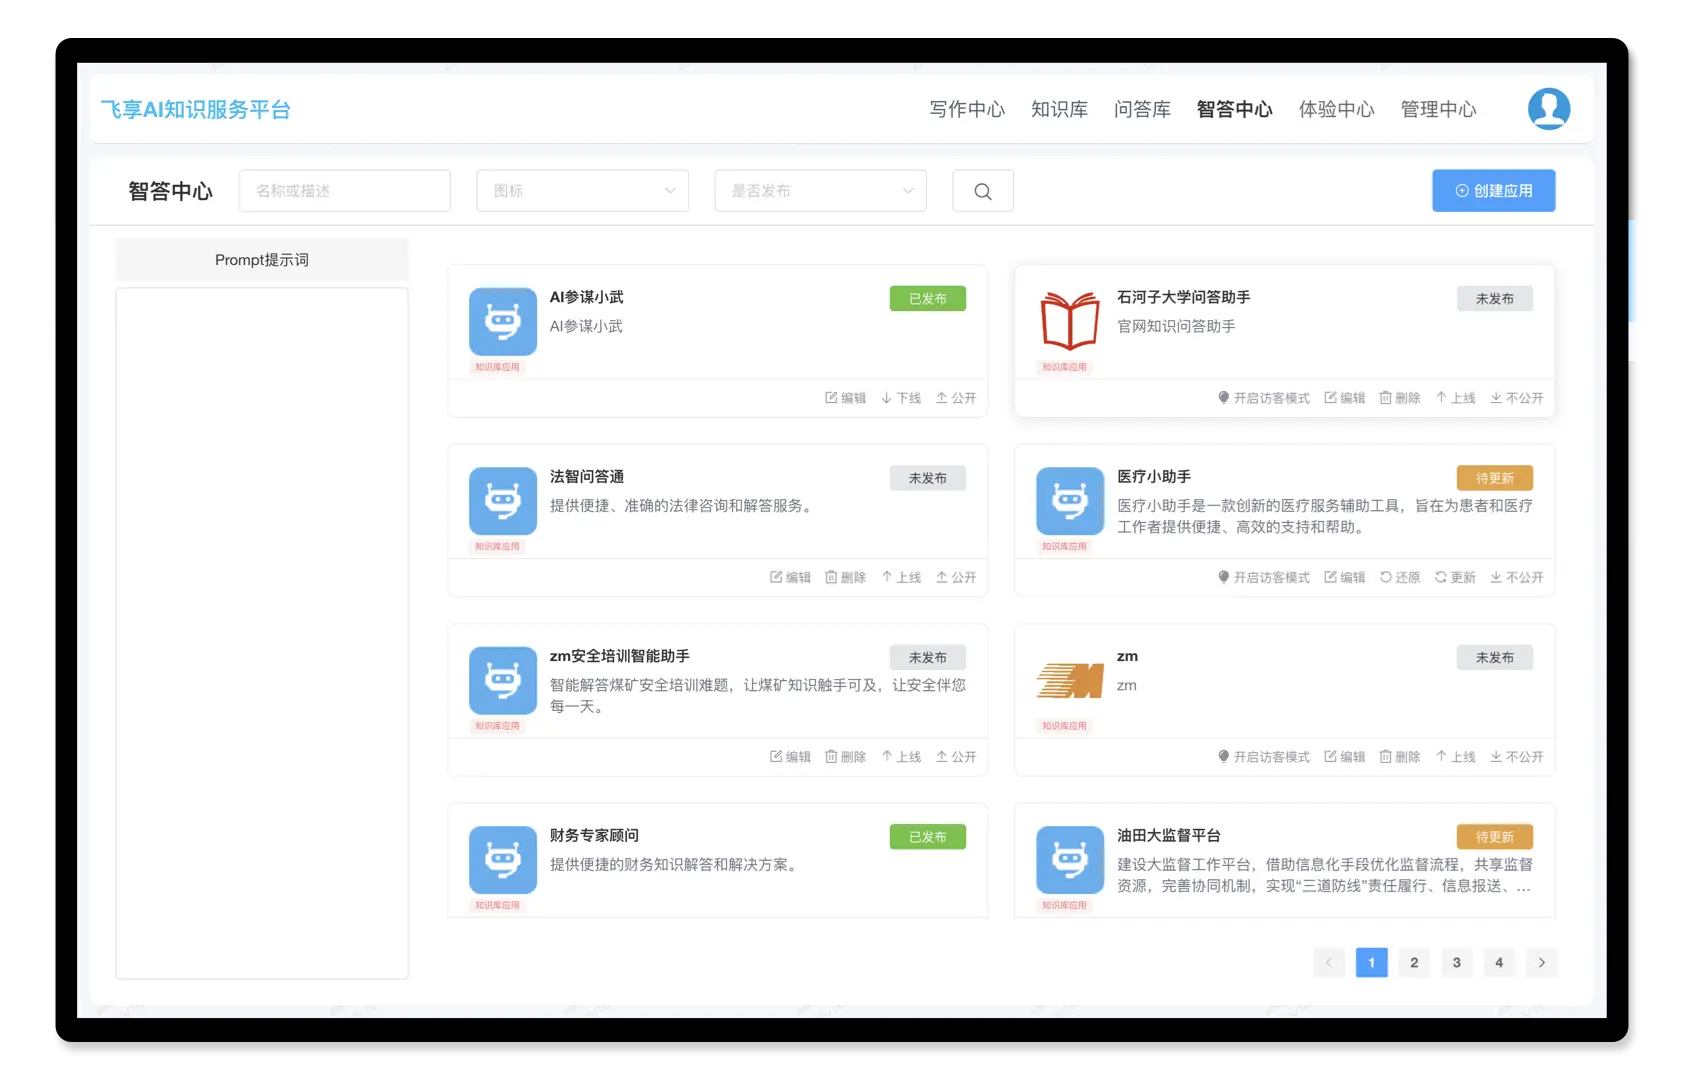The width and height of the screenshot is (1684, 1080).
Task: Open the 管理中心 navigation tab
Action: 1438,109
